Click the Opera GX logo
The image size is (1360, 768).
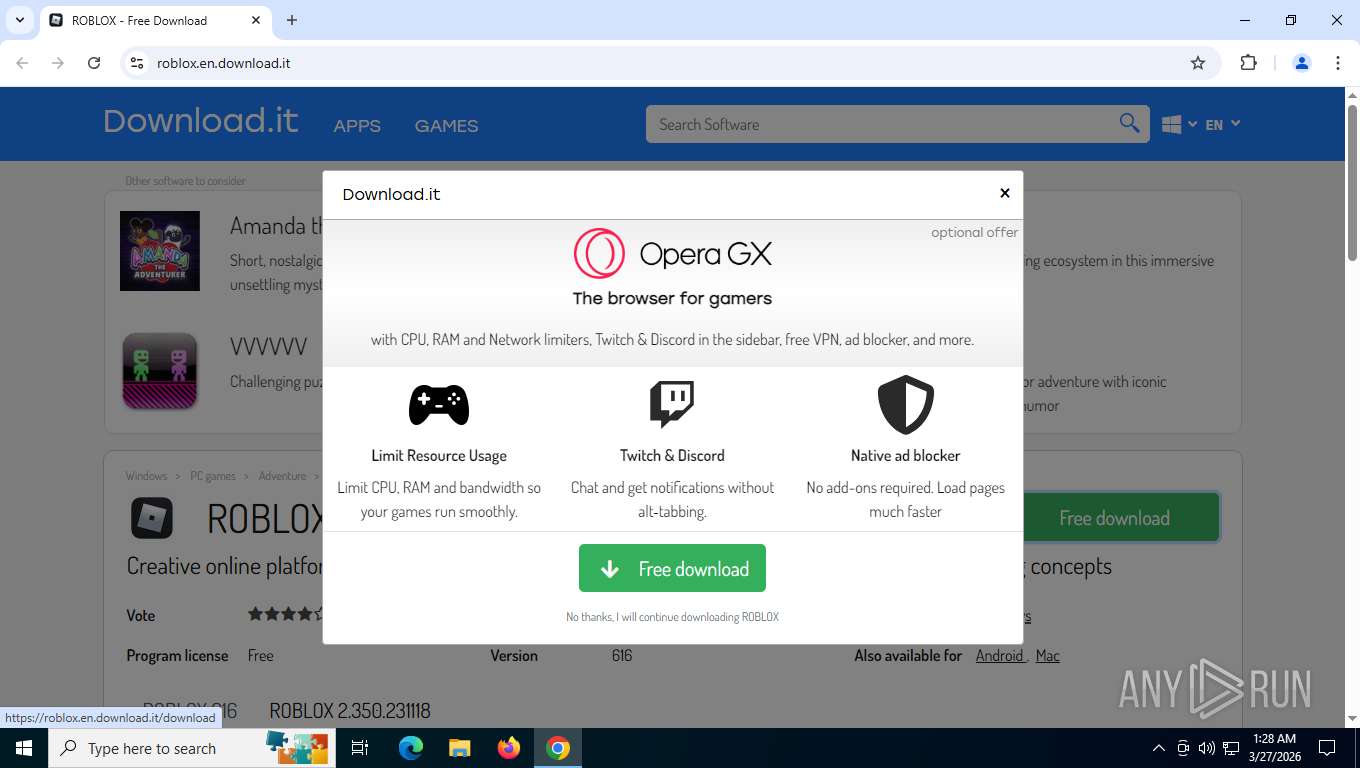(672, 254)
